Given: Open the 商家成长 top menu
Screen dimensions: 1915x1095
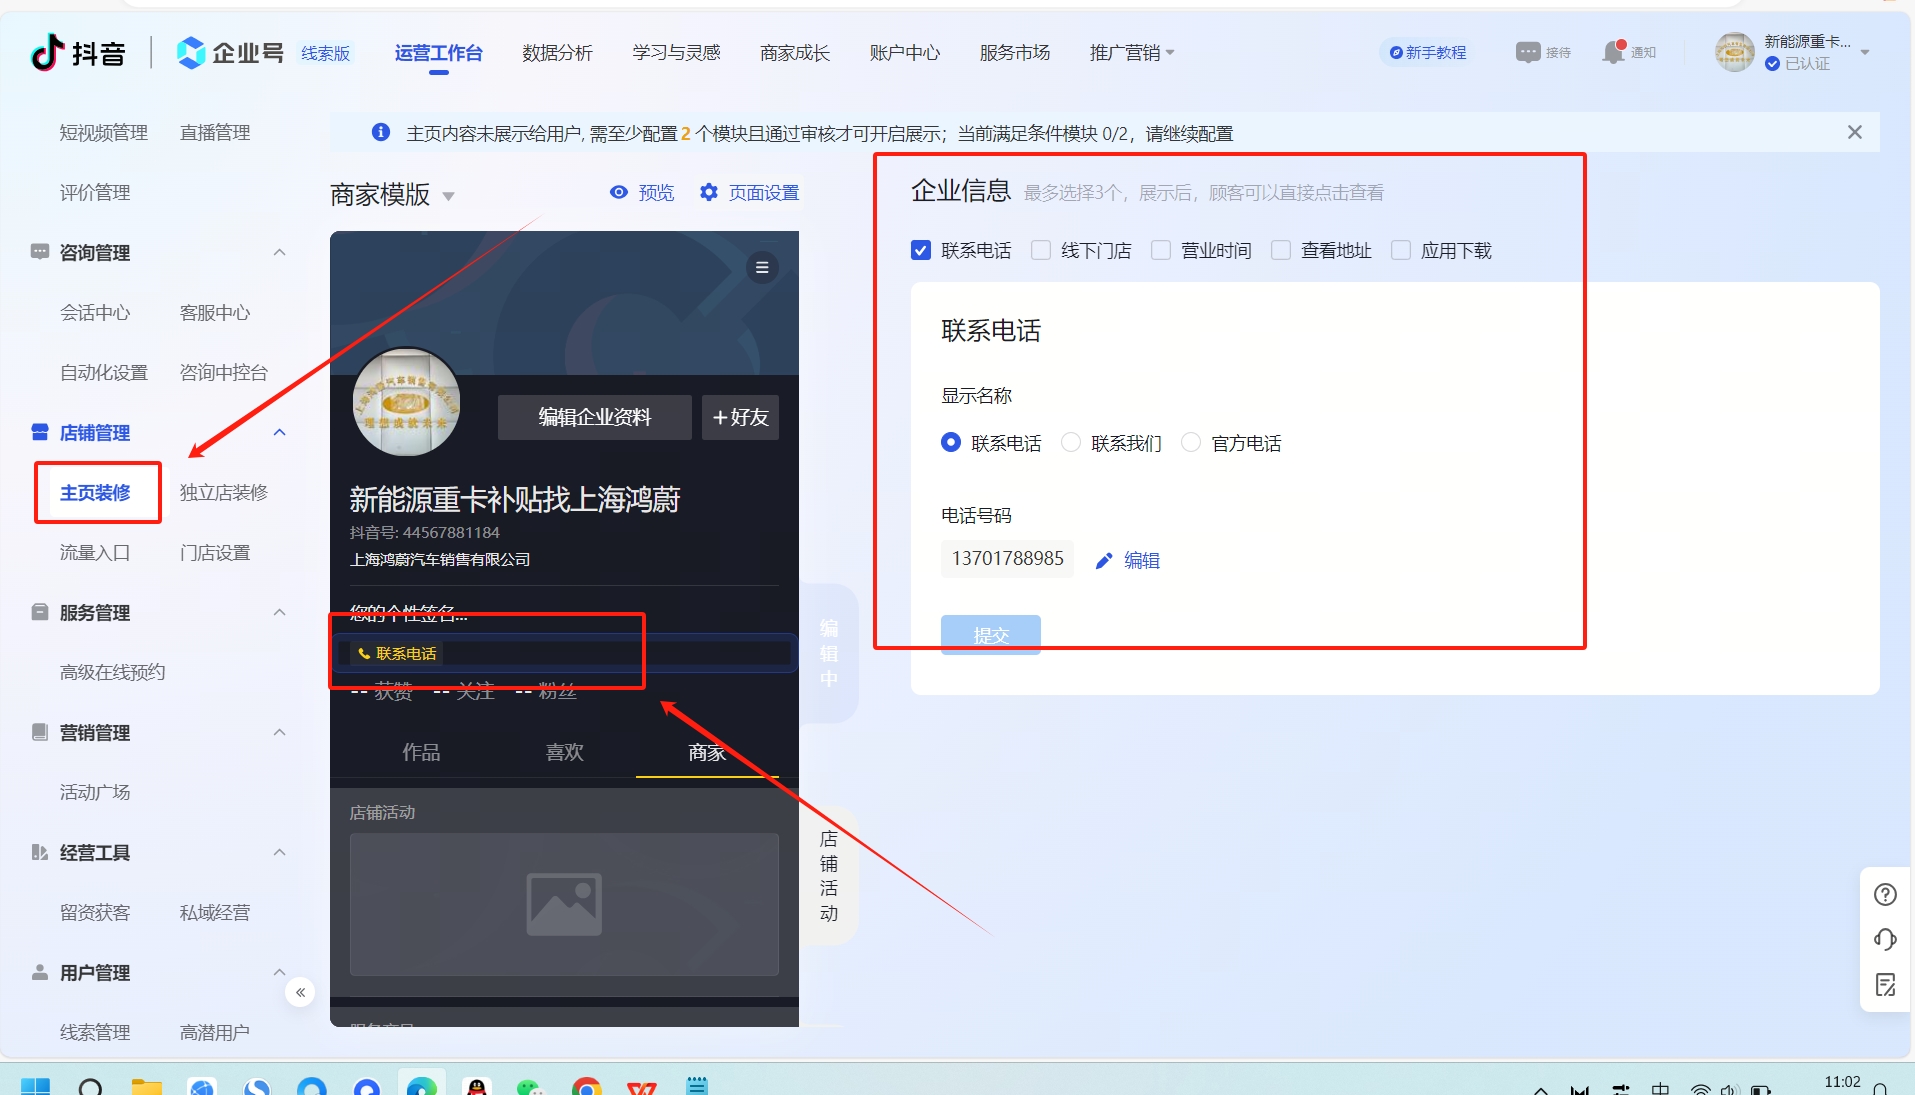Looking at the screenshot, I should pyautogui.click(x=795, y=52).
